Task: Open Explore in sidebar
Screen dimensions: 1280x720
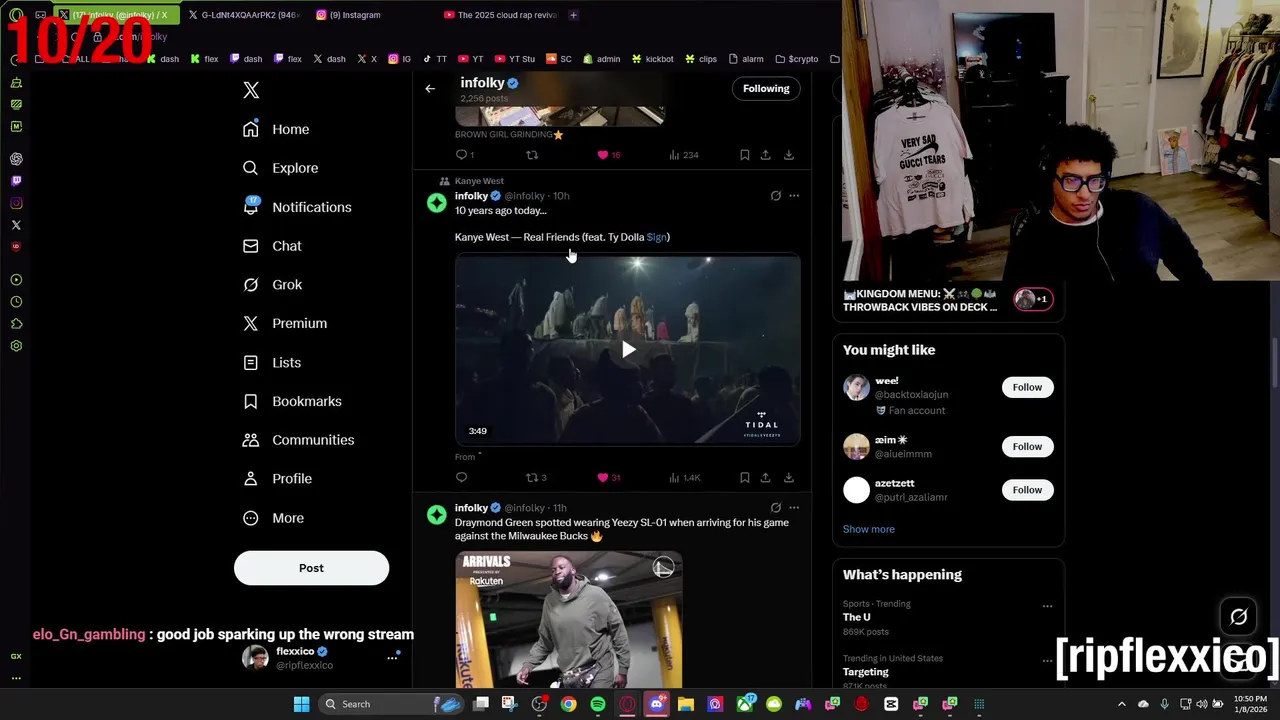Action: 280,168
